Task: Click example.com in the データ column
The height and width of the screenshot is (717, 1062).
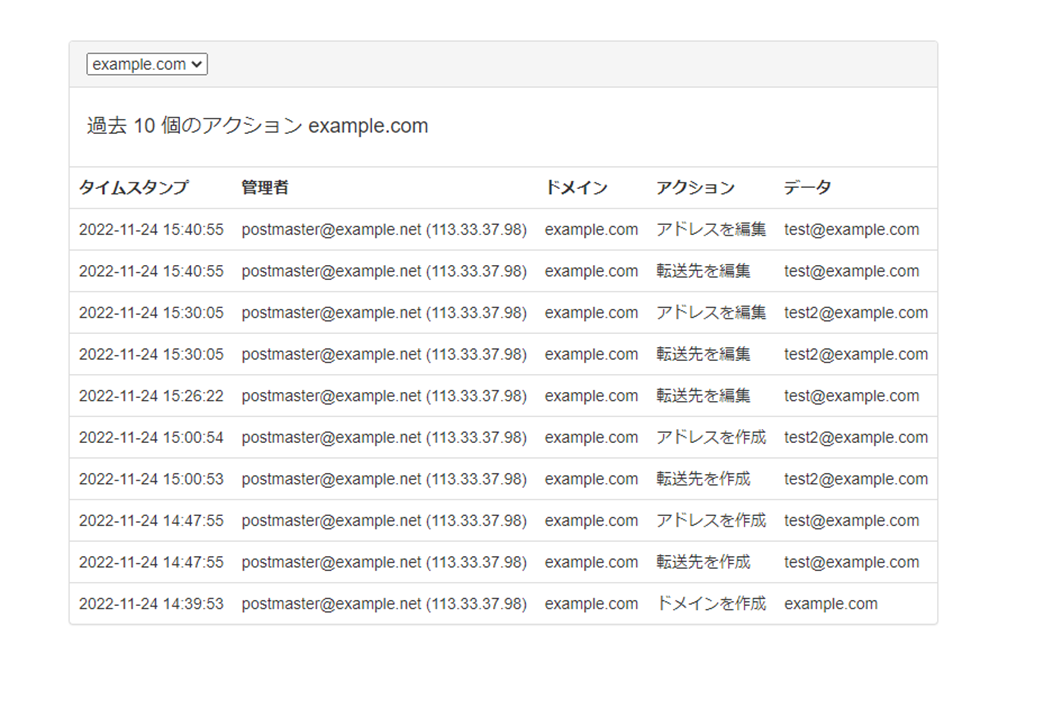Action: pos(832,603)
